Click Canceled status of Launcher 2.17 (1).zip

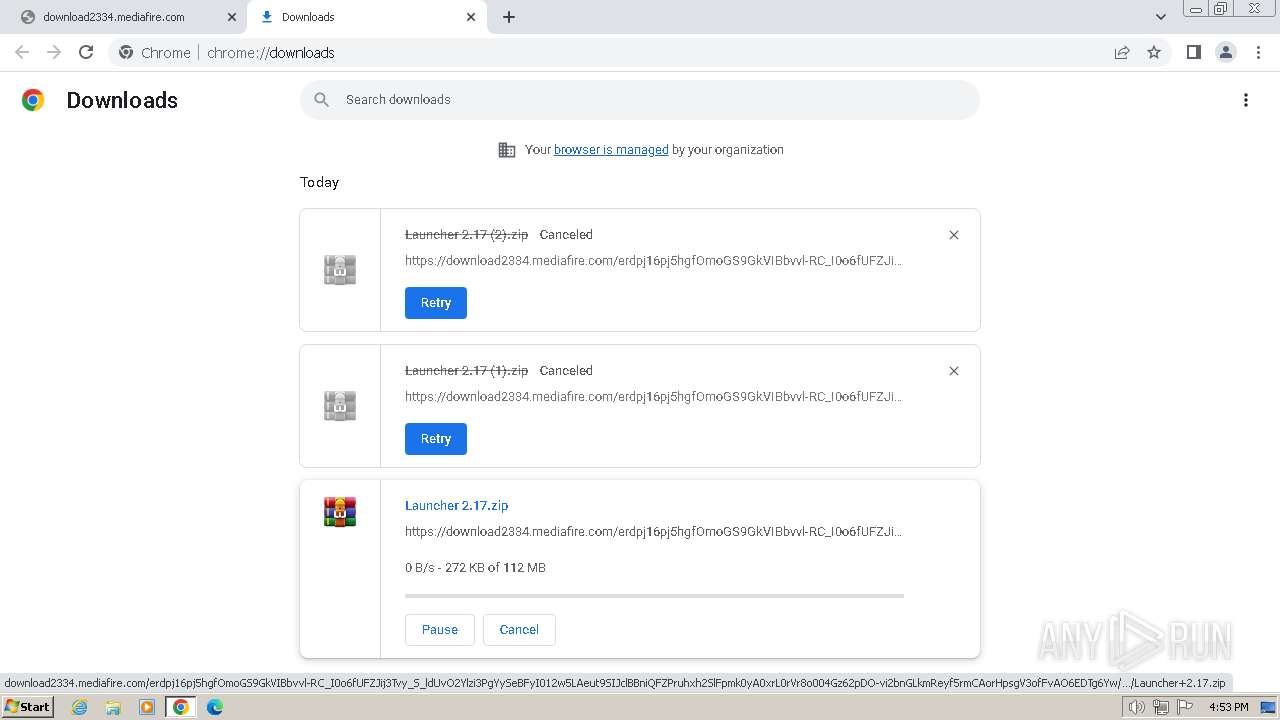[566, 371]
